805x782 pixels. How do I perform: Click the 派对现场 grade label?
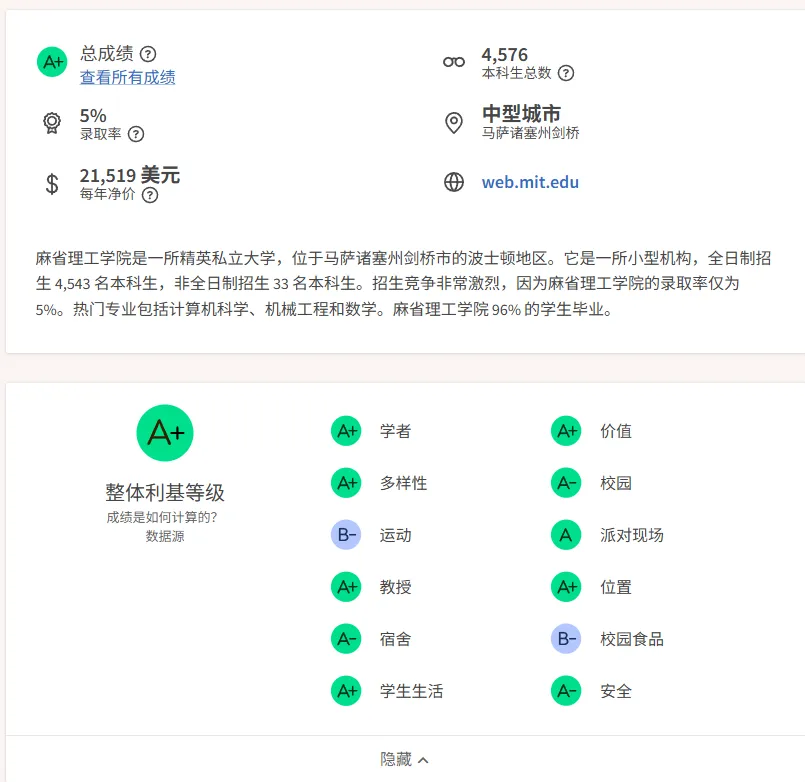click(x=632, y=535)
